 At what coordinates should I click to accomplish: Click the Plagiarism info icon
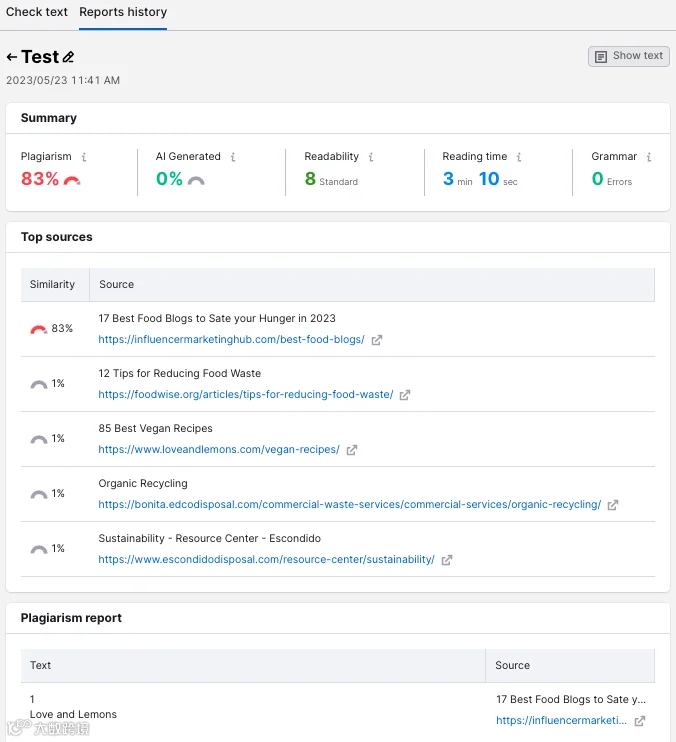tap(84, 157)
